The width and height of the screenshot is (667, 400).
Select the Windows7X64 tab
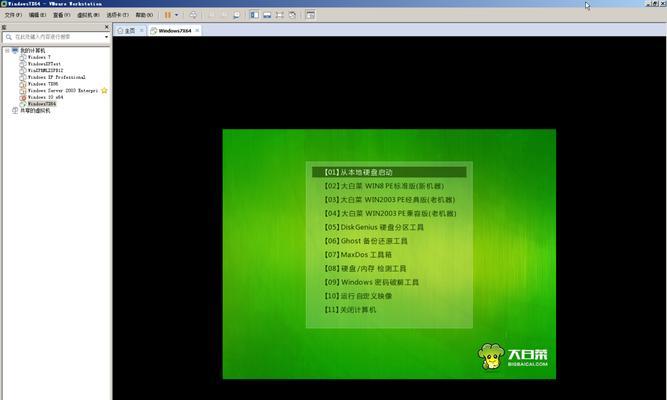(x=175, y=31)
